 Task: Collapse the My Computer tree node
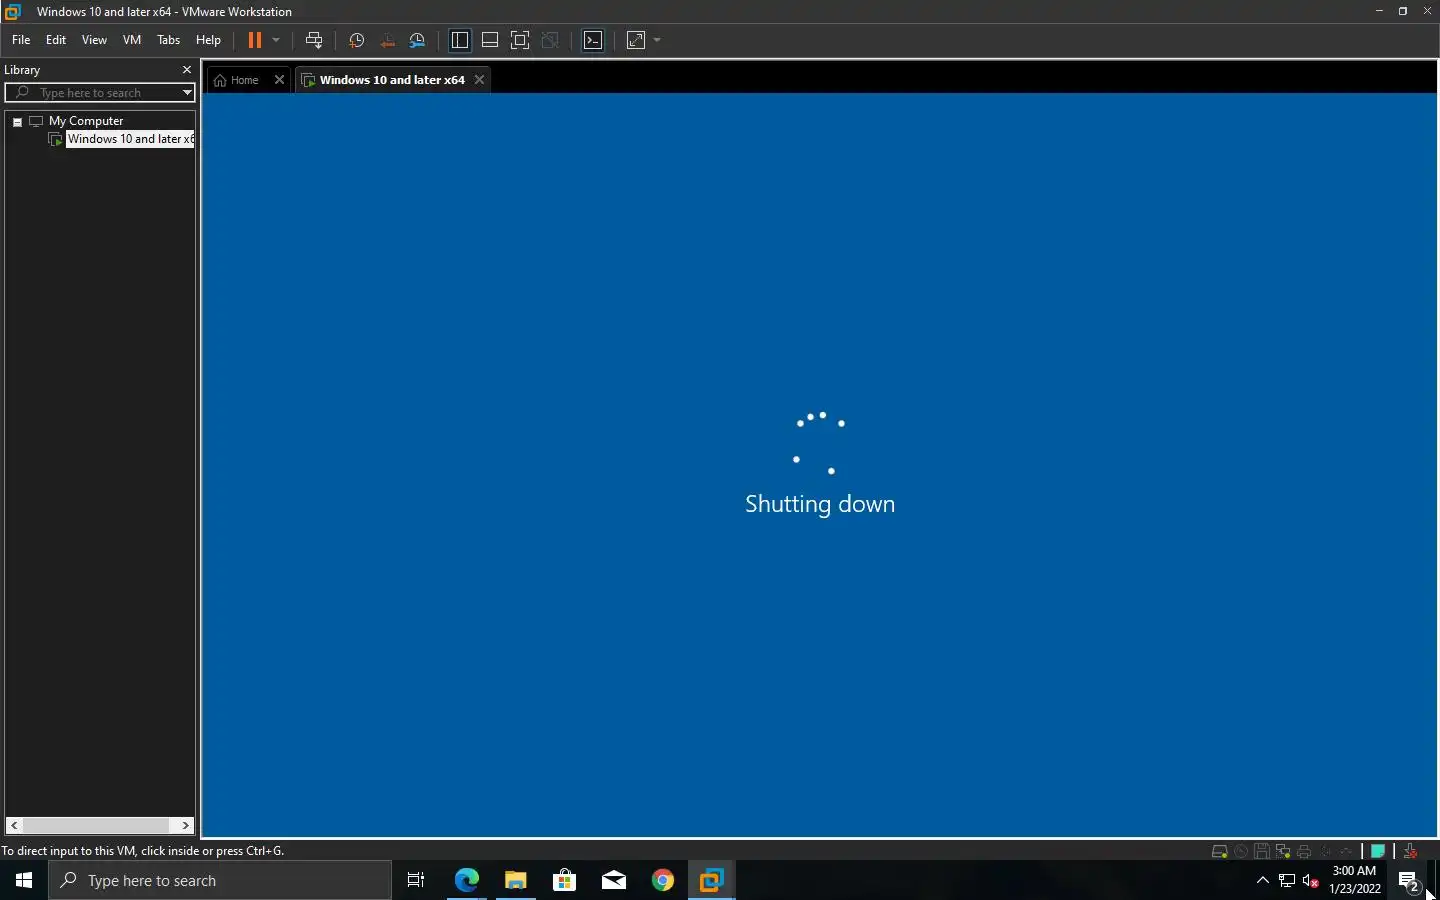pos(17,121)
